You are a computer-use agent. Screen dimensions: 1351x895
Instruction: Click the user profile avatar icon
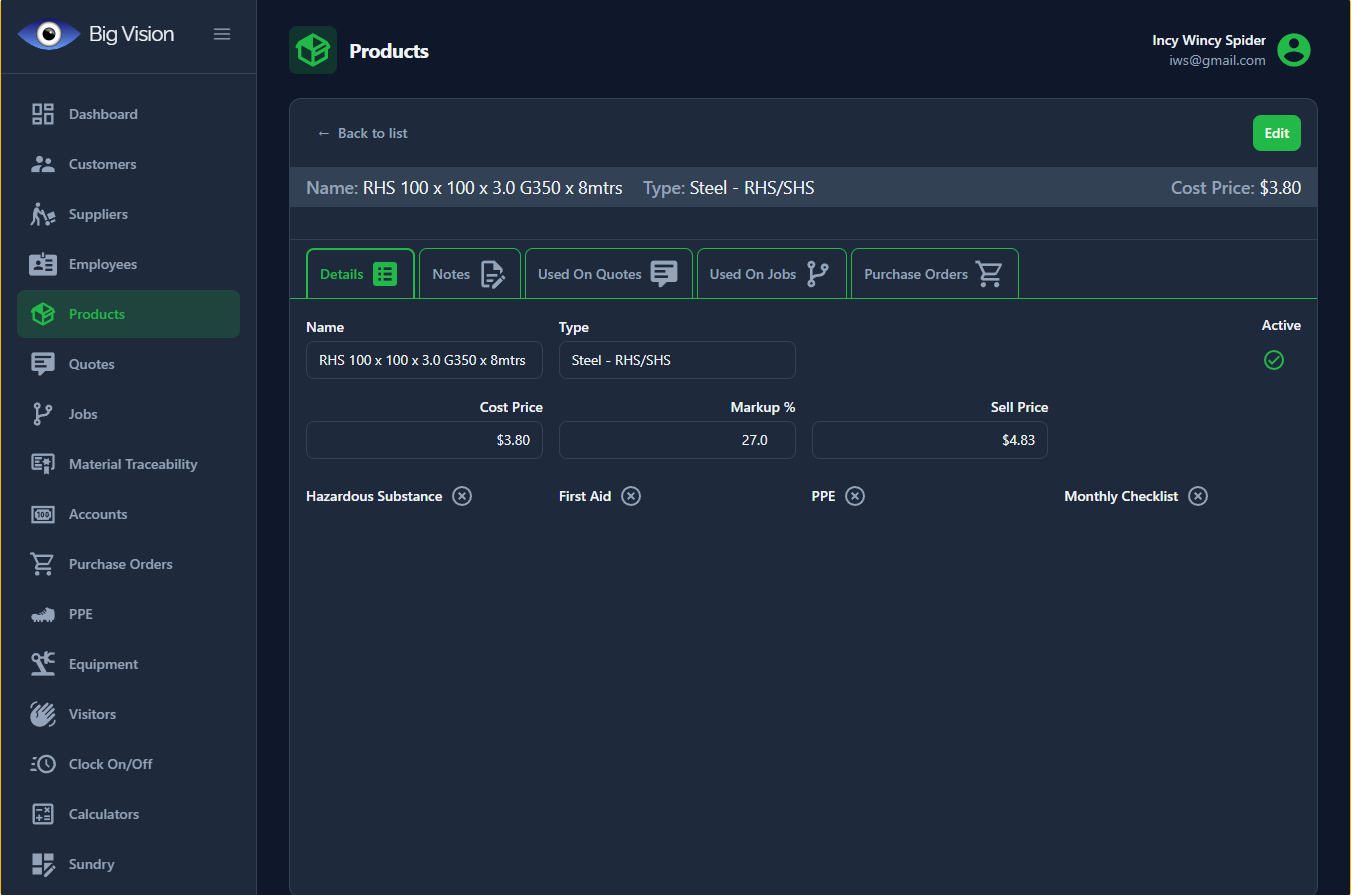click(x=1294, y=50)
